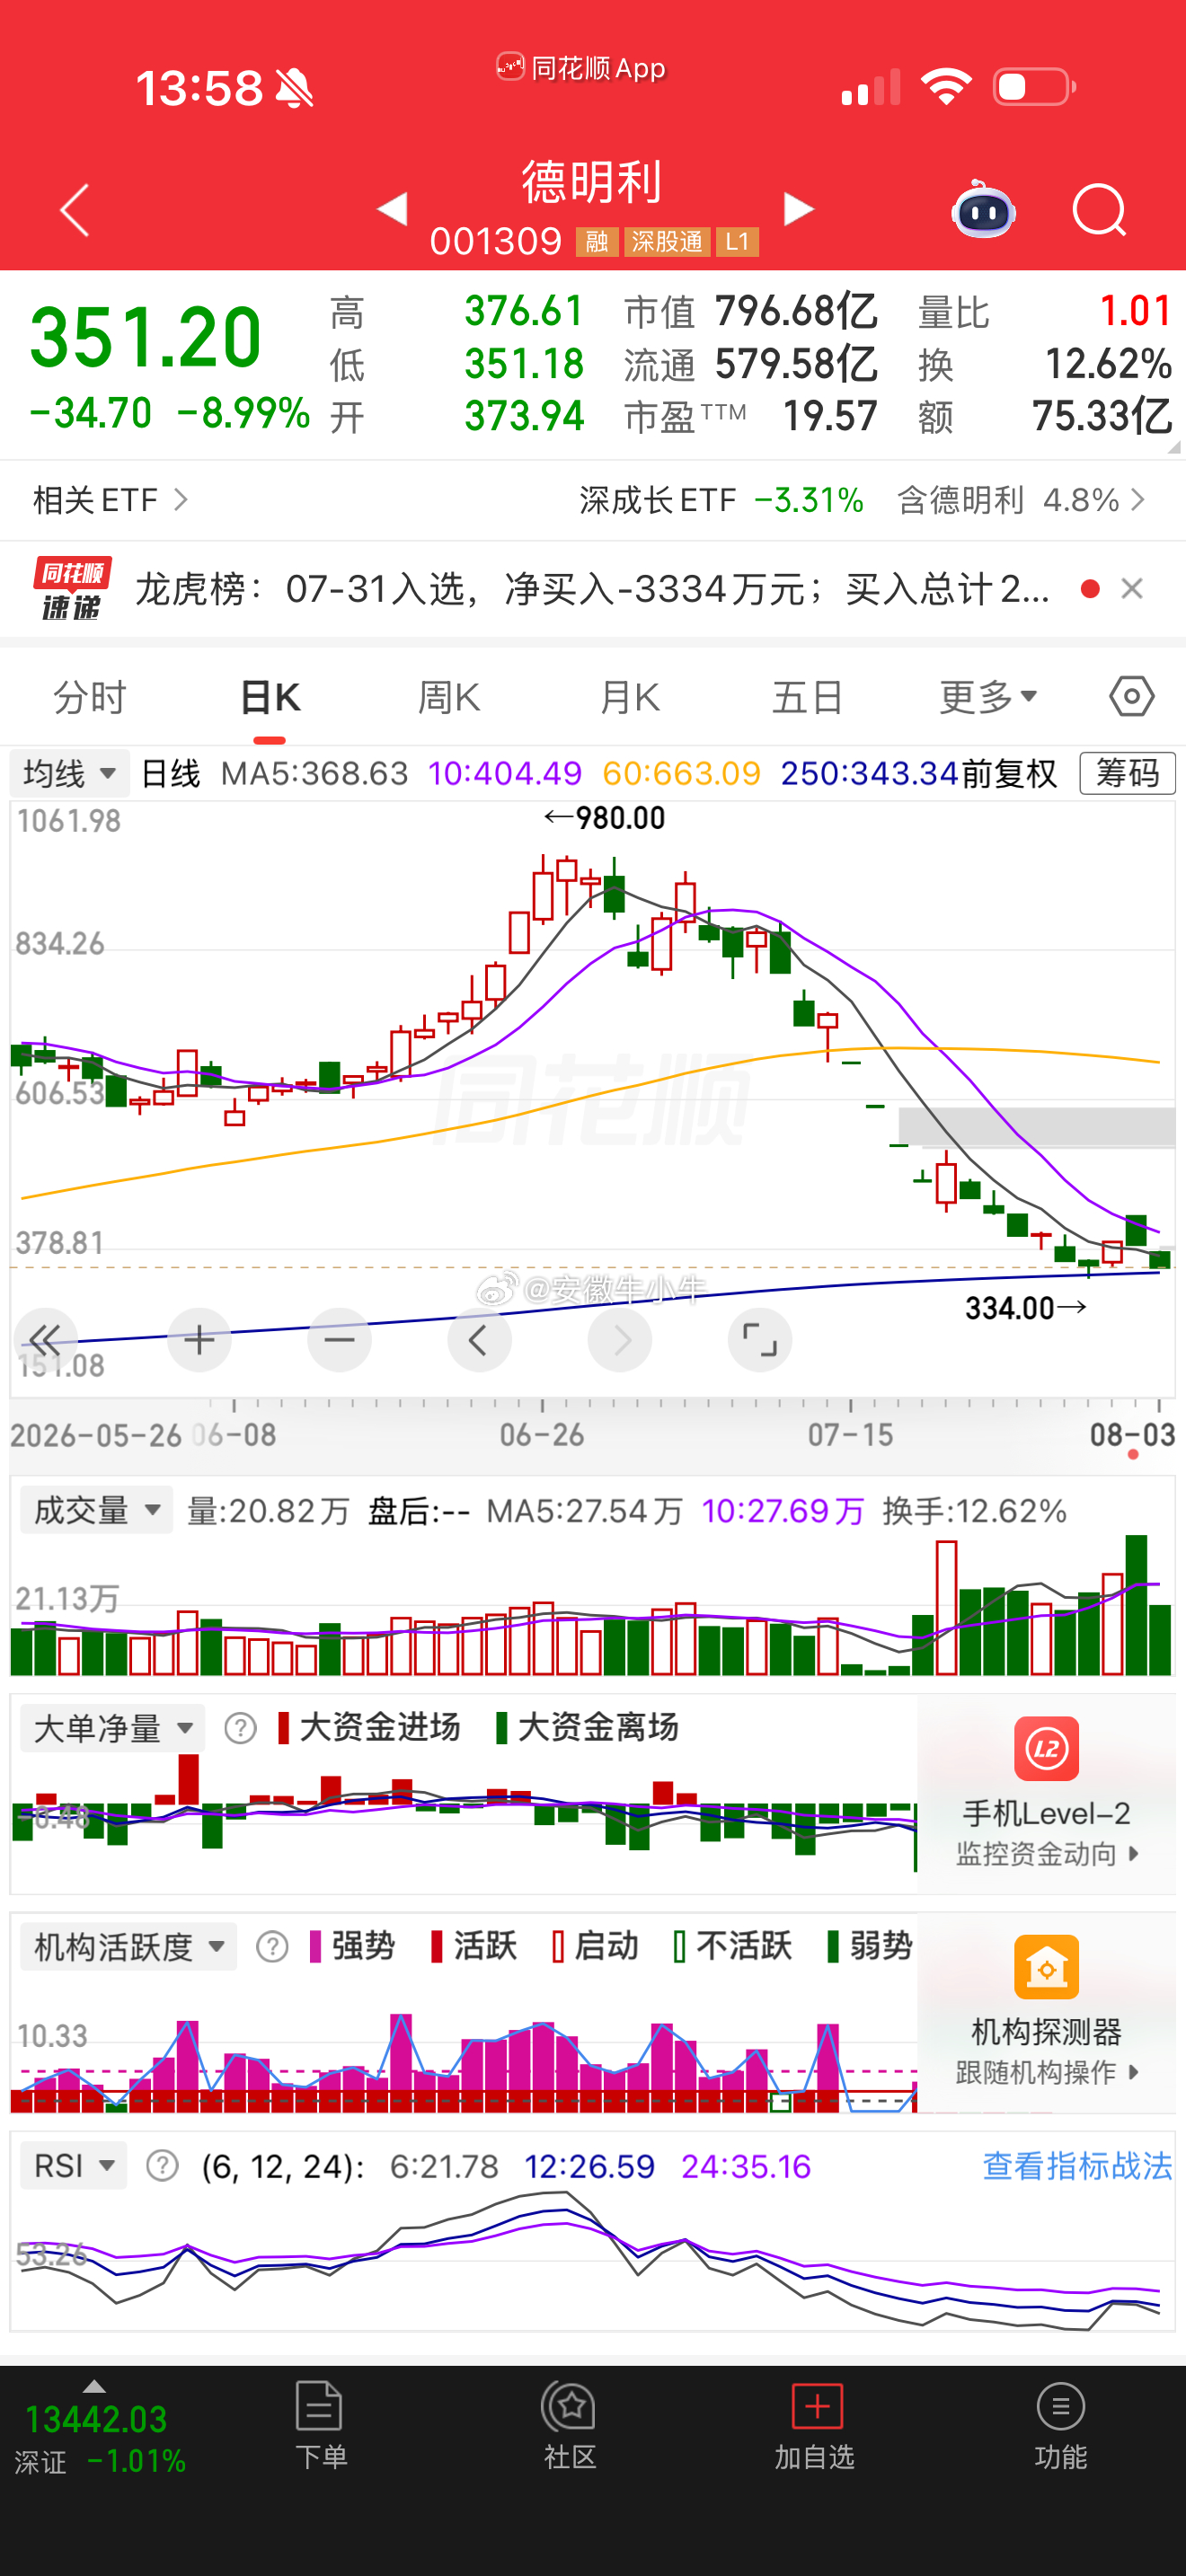Switch to 月K tab
The height and width of the screenshot is (2576, 1186).
[629, 697]
